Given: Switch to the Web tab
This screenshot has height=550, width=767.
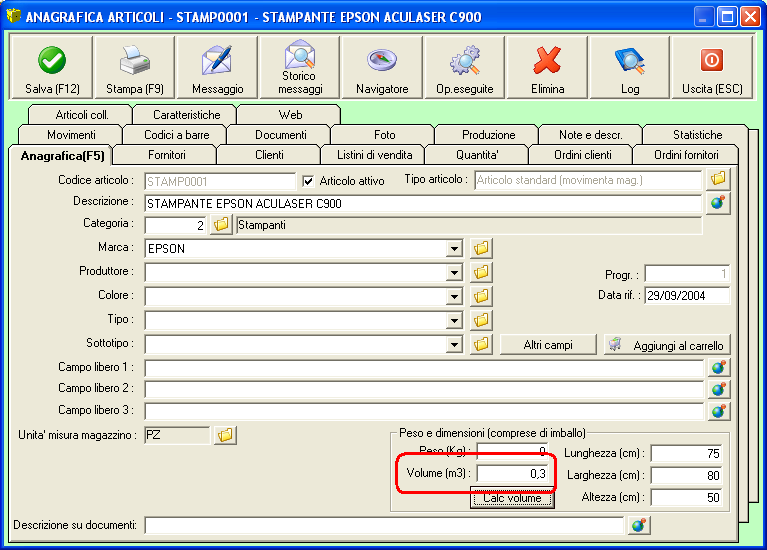Looking at the screenshot, I should 290,115.
